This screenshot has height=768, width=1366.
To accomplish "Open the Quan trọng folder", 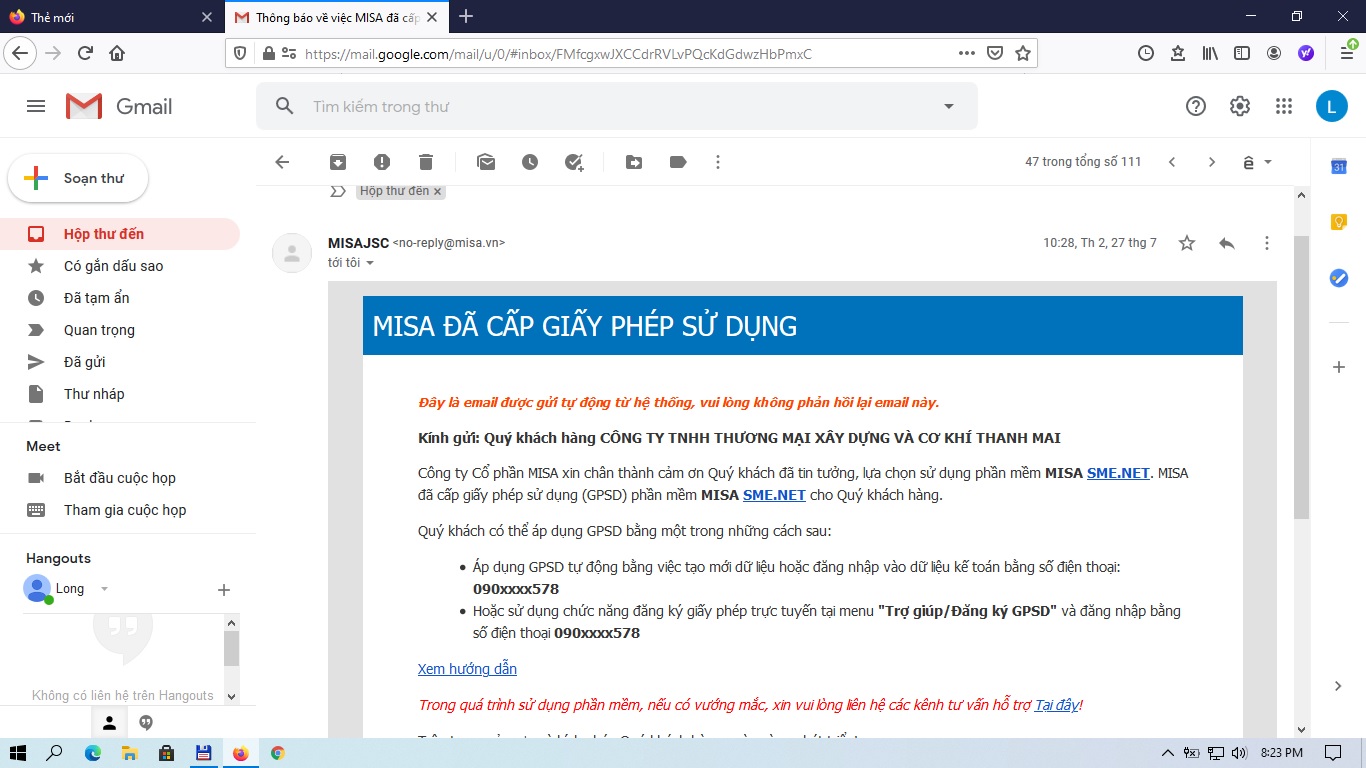I will [x=120, y=330].
